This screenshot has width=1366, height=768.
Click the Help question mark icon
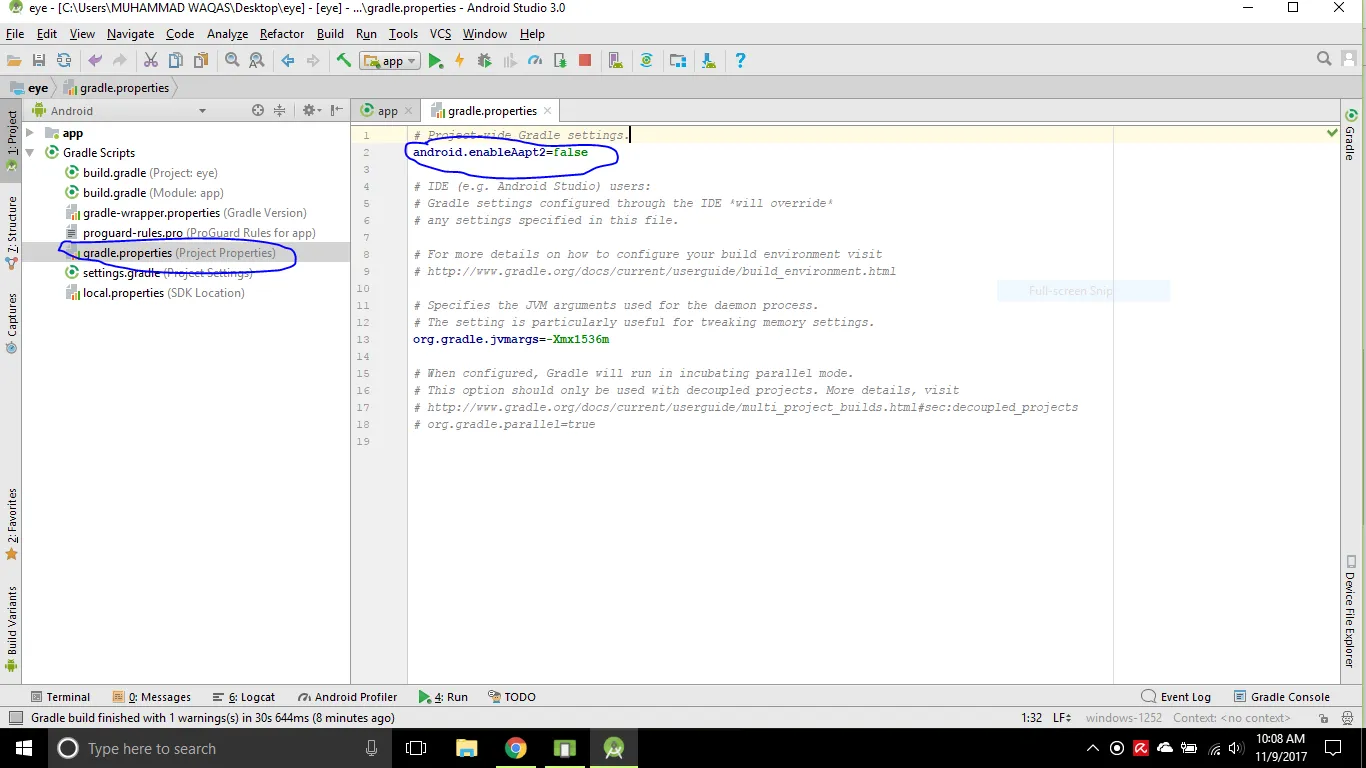(740, 61)
